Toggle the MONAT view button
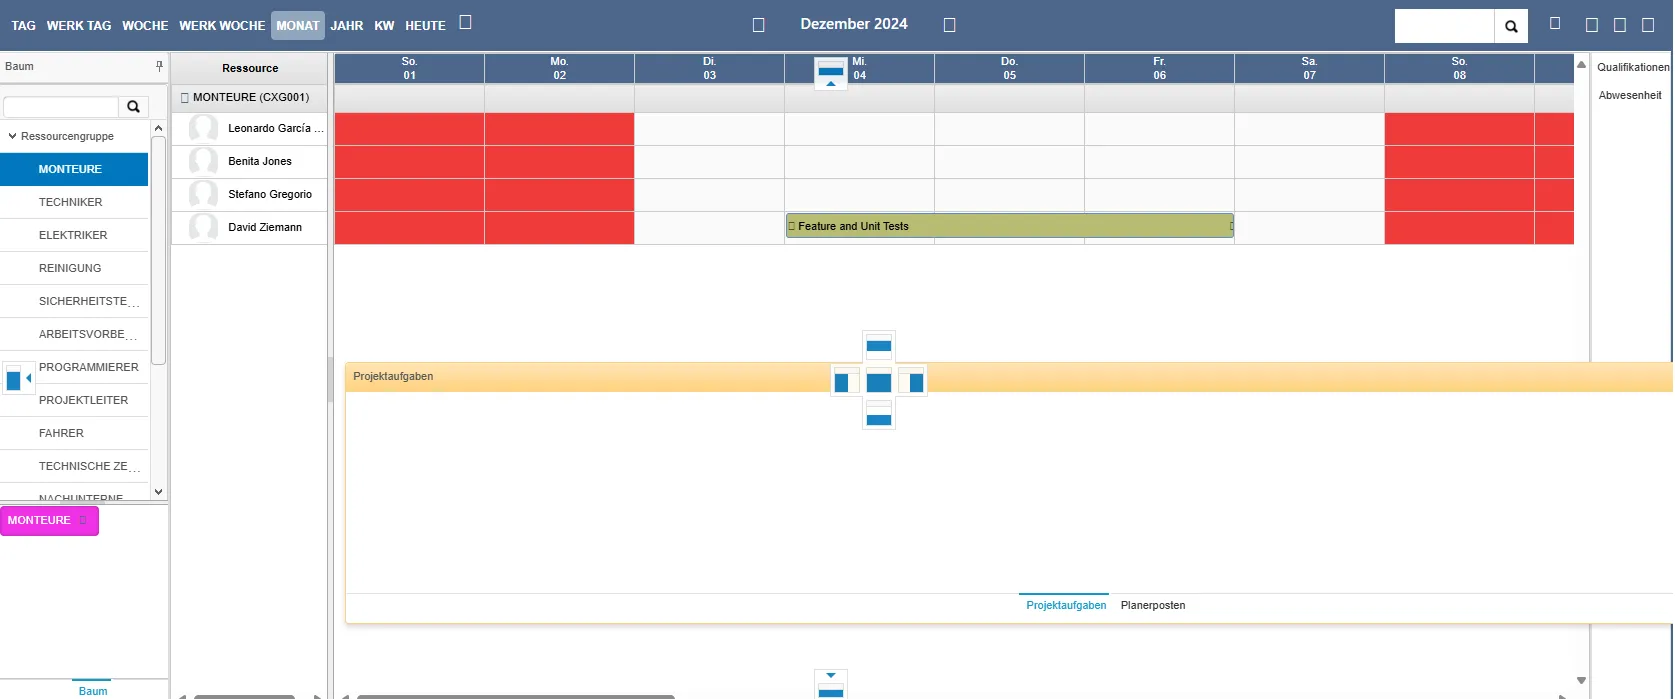Screen dimensions: 1675x699 coord(297,26)
